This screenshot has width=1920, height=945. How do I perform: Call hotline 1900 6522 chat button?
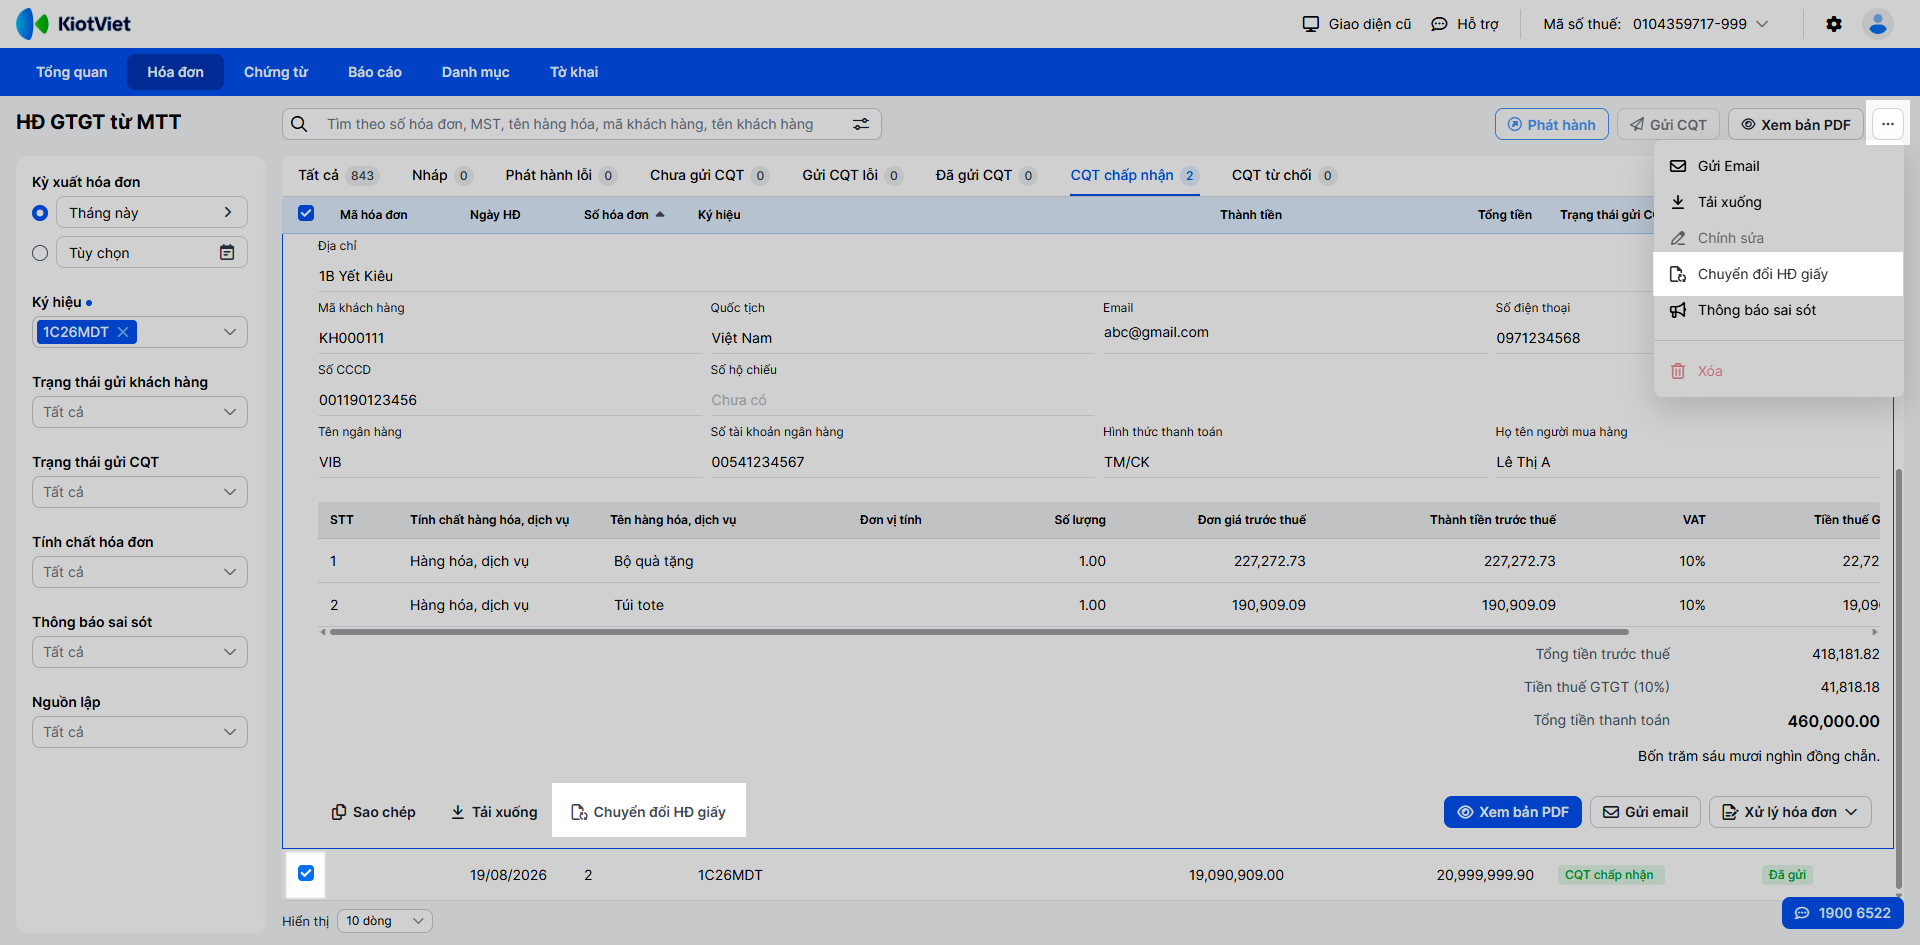[x=1843, y=913]
